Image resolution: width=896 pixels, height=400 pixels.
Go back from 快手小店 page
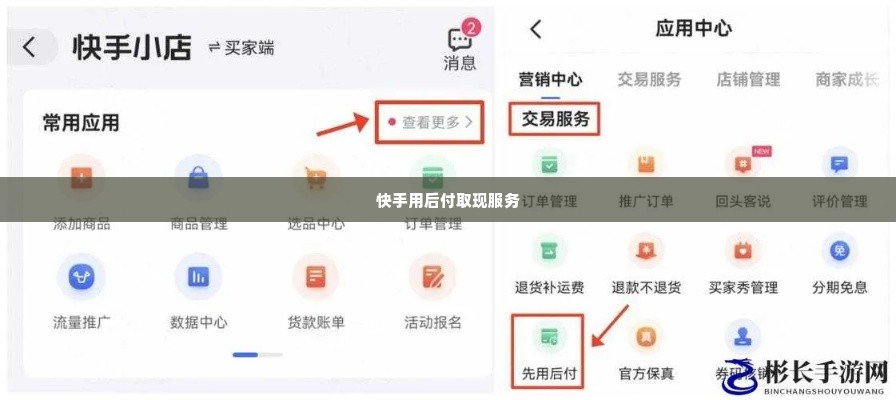(30, 48)
